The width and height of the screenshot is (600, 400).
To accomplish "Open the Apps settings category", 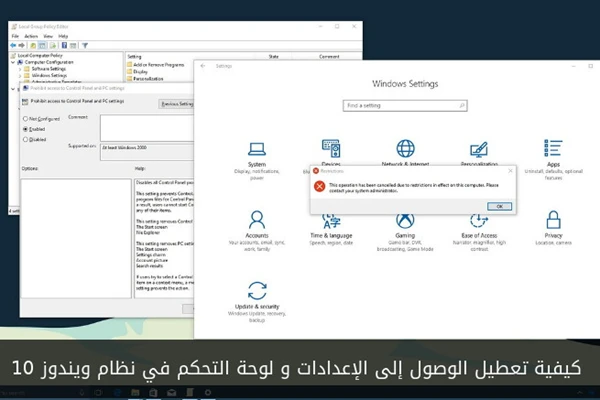I will point(553,160).
